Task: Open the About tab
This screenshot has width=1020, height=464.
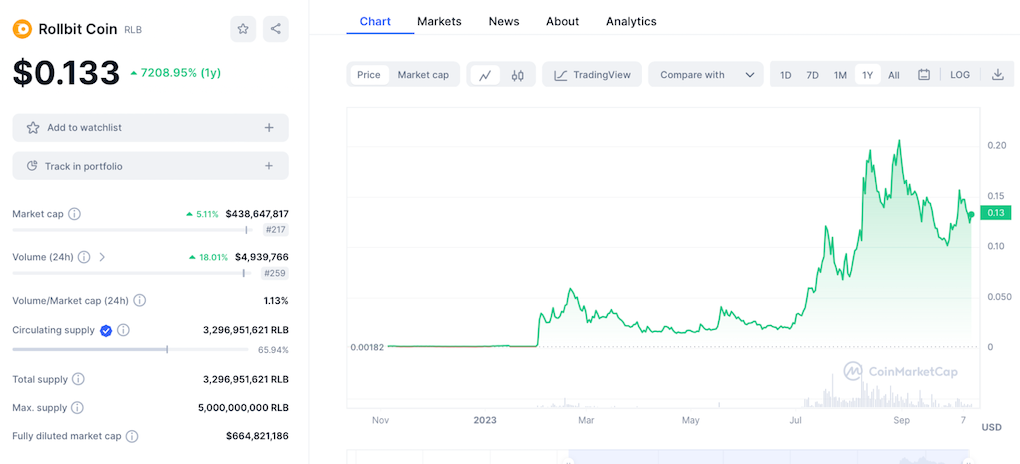Action: tap(563, 21)
